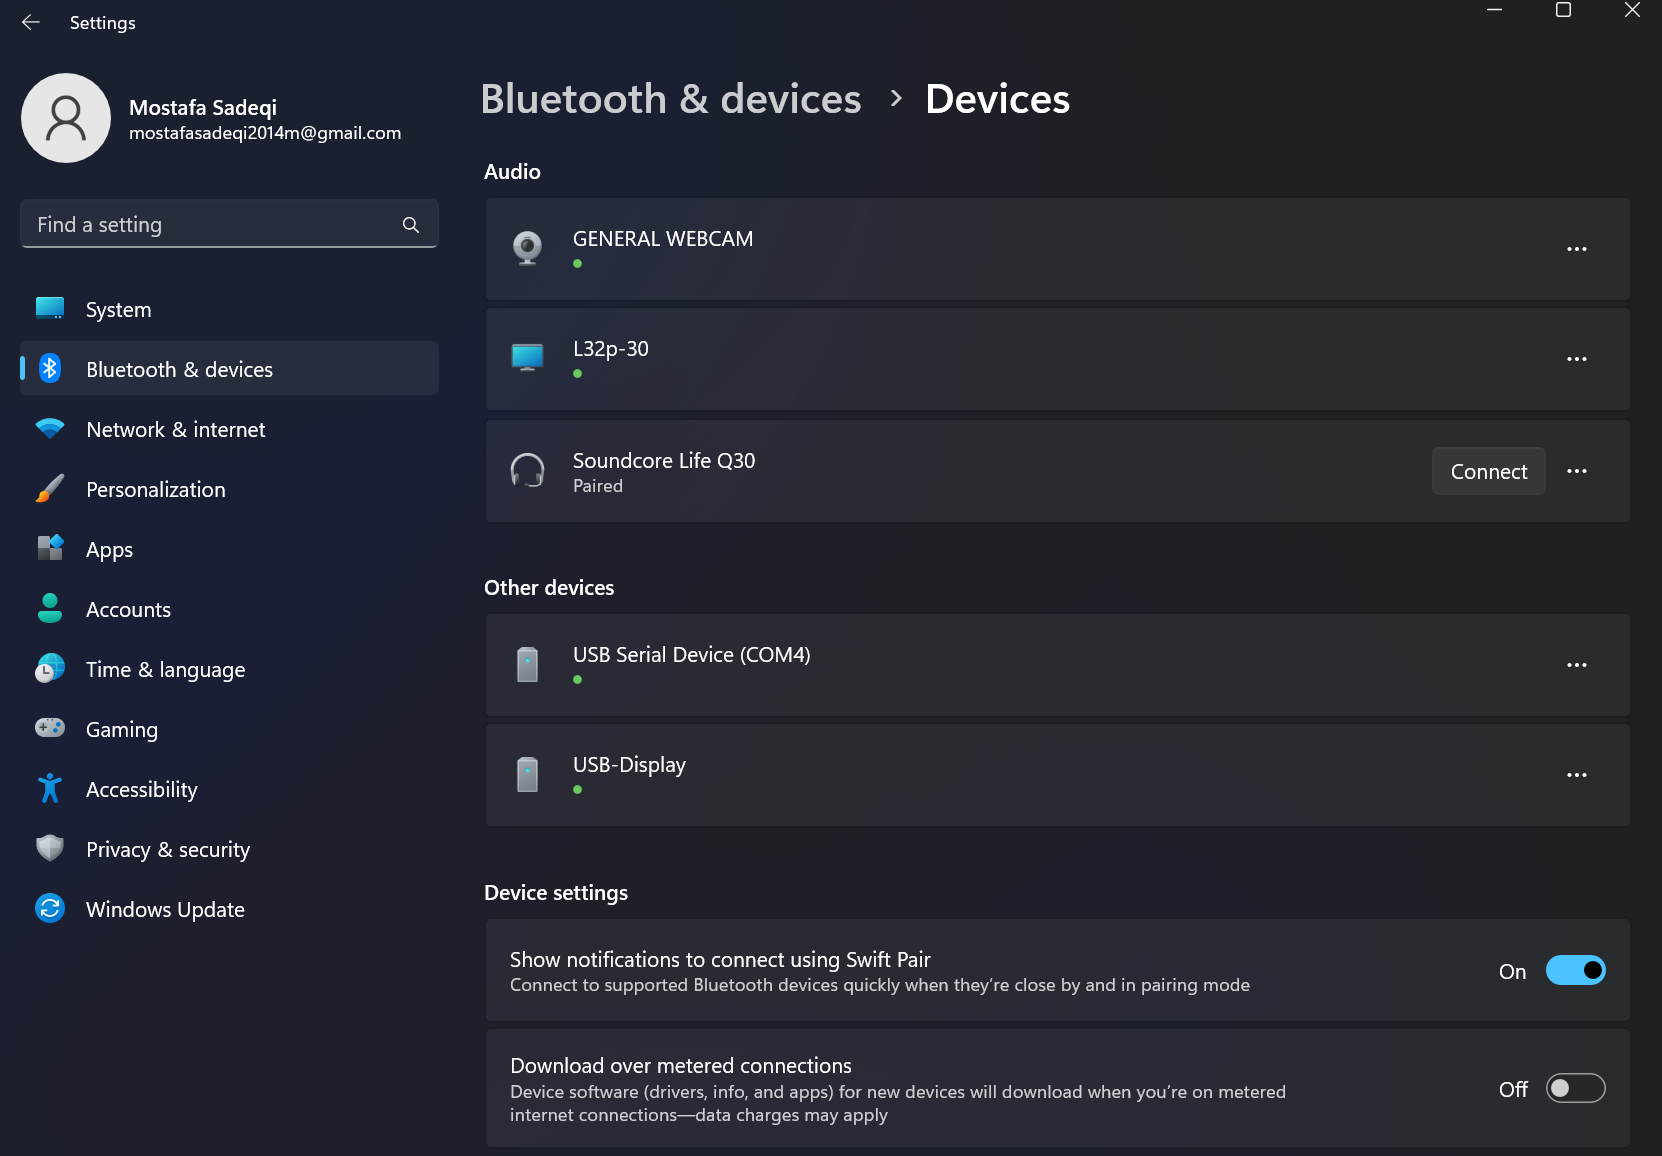
Task: Click the GENERAL WEBCAM device icon
Action: click(x=528, y=248)
